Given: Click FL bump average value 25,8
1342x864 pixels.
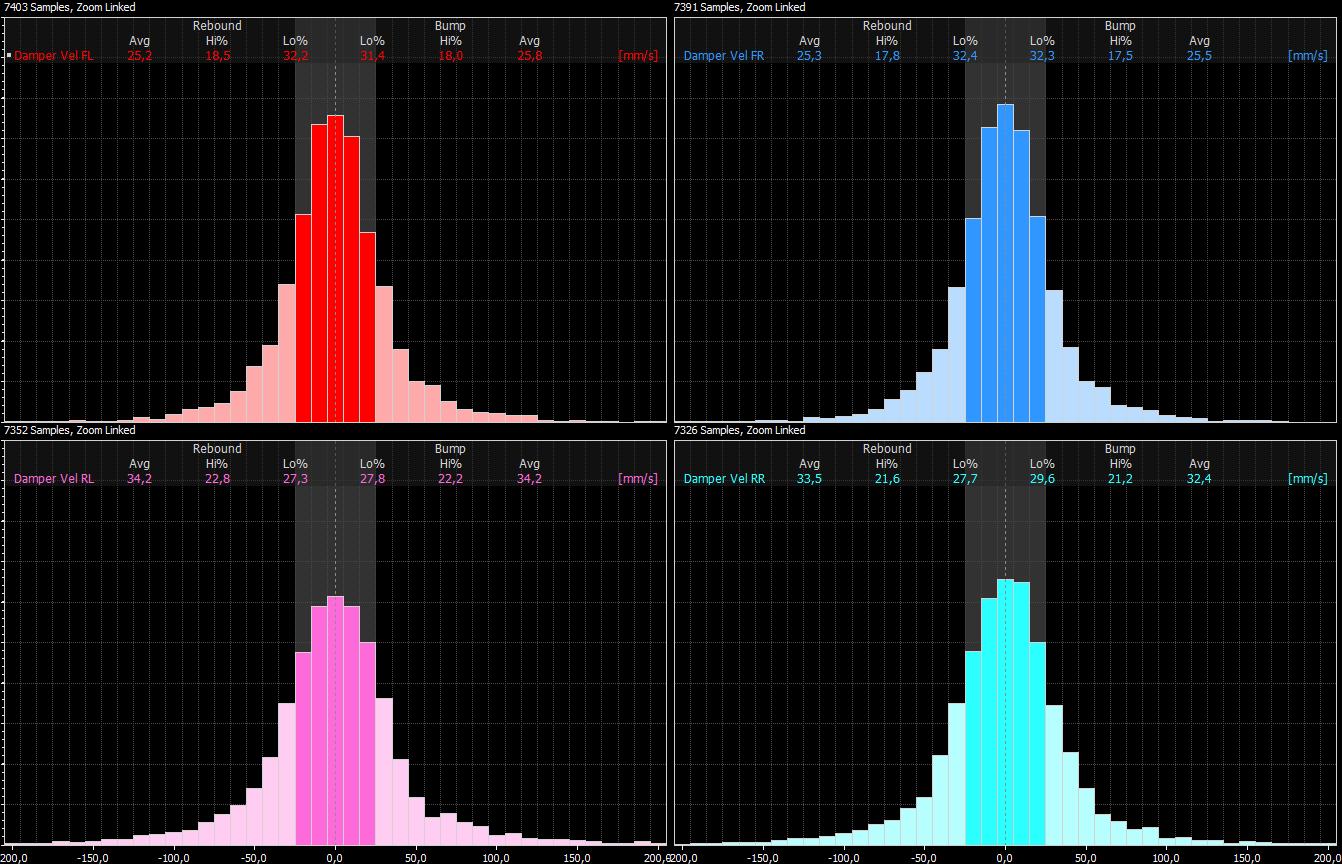Looking at the screenshot, I should [529, 56].
